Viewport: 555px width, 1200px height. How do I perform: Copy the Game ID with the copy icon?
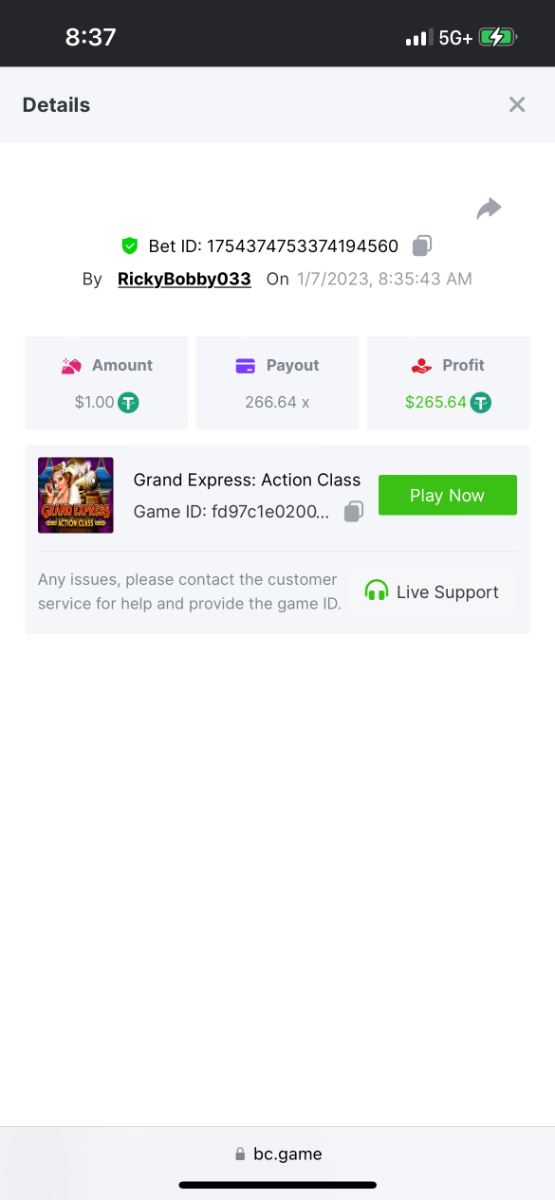pos(353,512)
